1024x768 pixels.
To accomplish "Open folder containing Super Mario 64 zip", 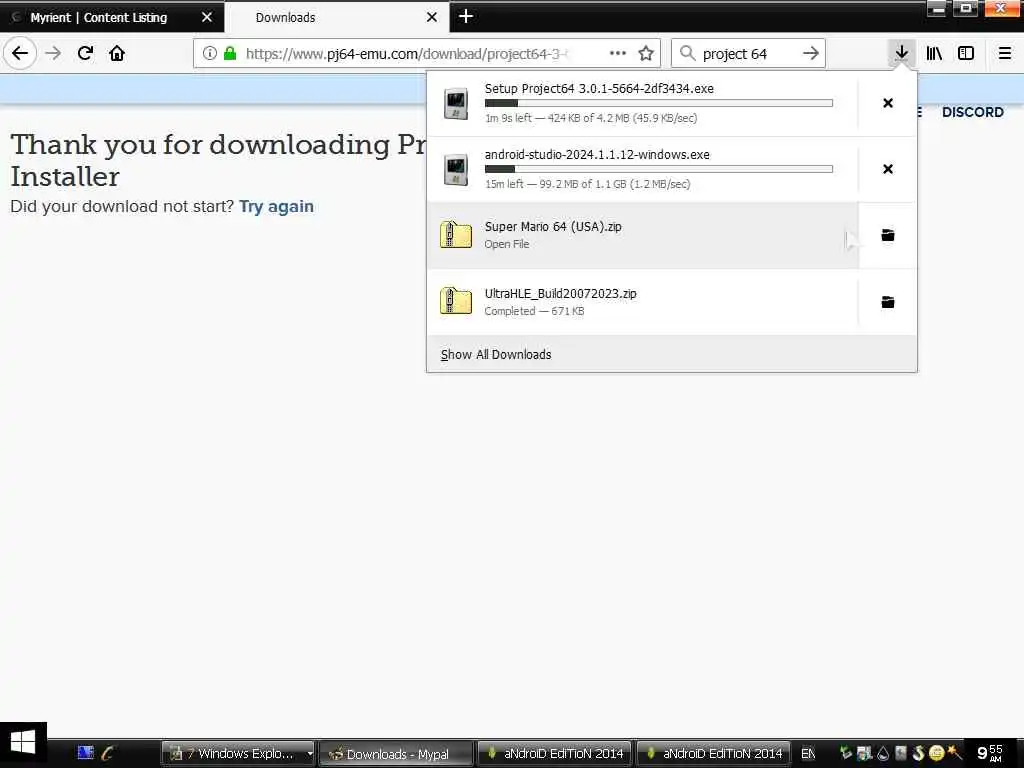I will 888,235.
